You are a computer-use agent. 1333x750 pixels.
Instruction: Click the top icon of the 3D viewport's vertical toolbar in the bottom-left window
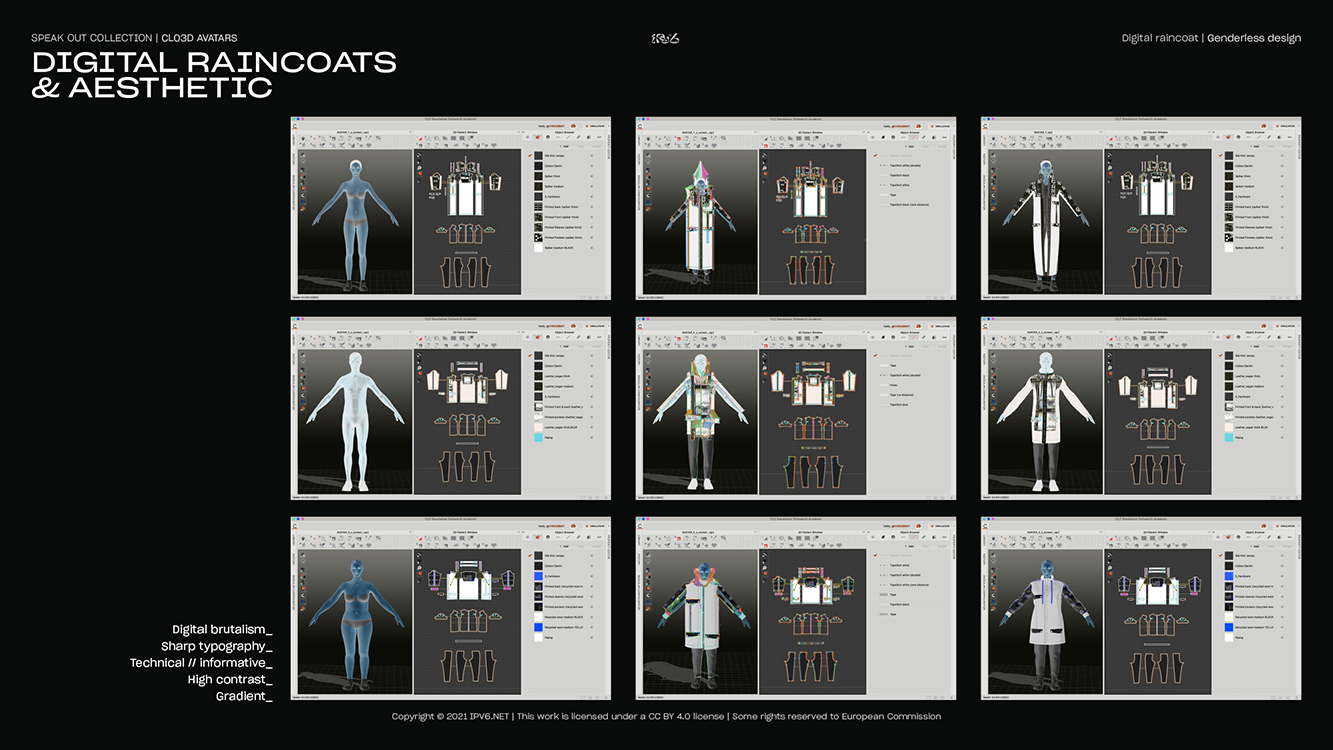tap(301, 555)
